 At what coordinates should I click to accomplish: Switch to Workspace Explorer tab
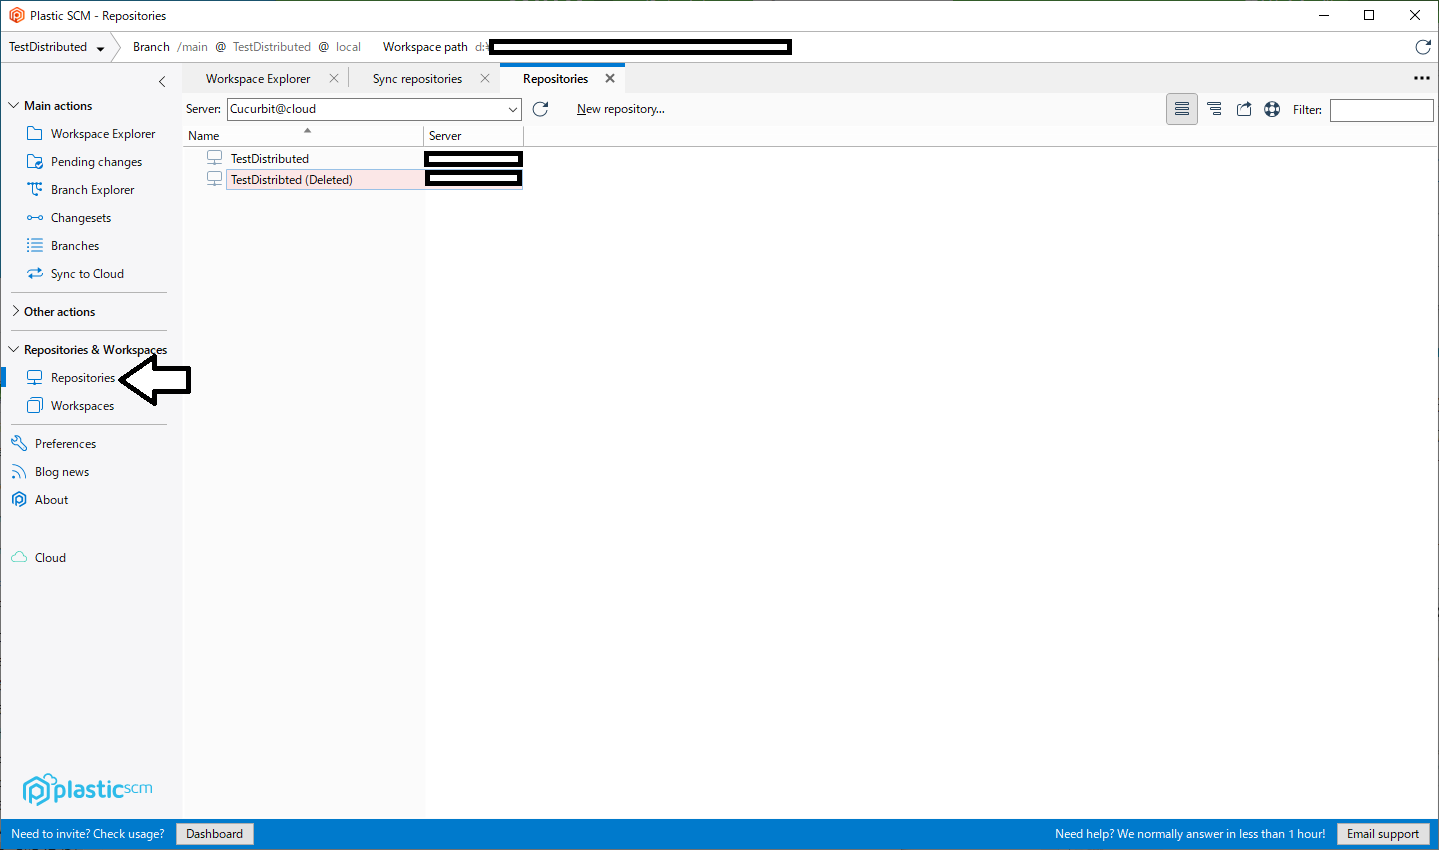[x=258, y=79]
